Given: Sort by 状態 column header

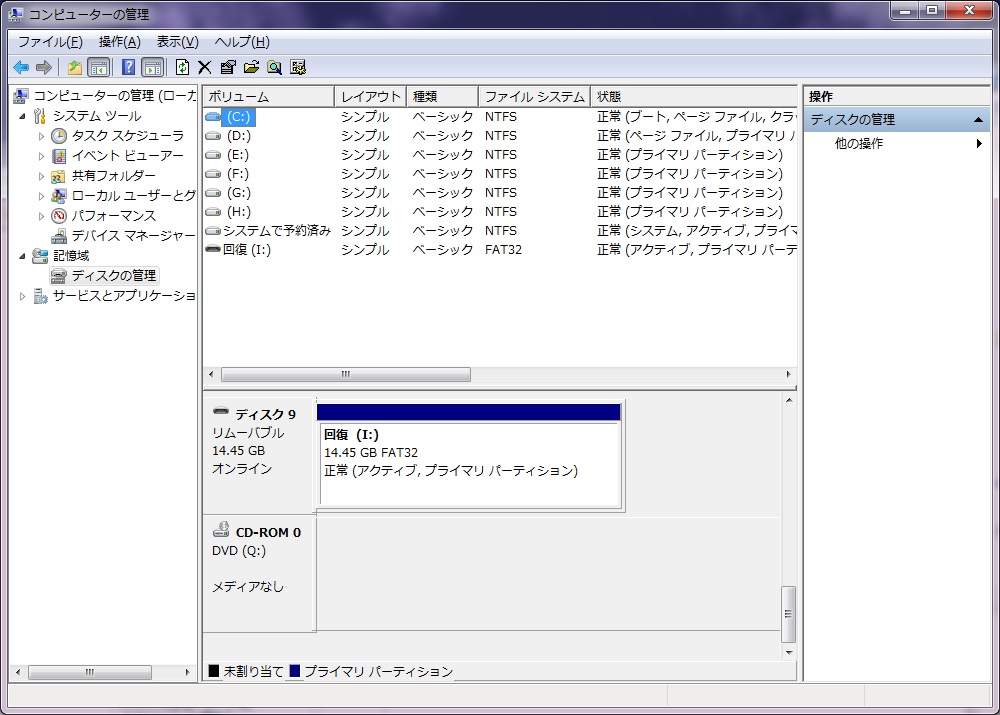Looking at the screenshot, I should (x=694, y=96).
